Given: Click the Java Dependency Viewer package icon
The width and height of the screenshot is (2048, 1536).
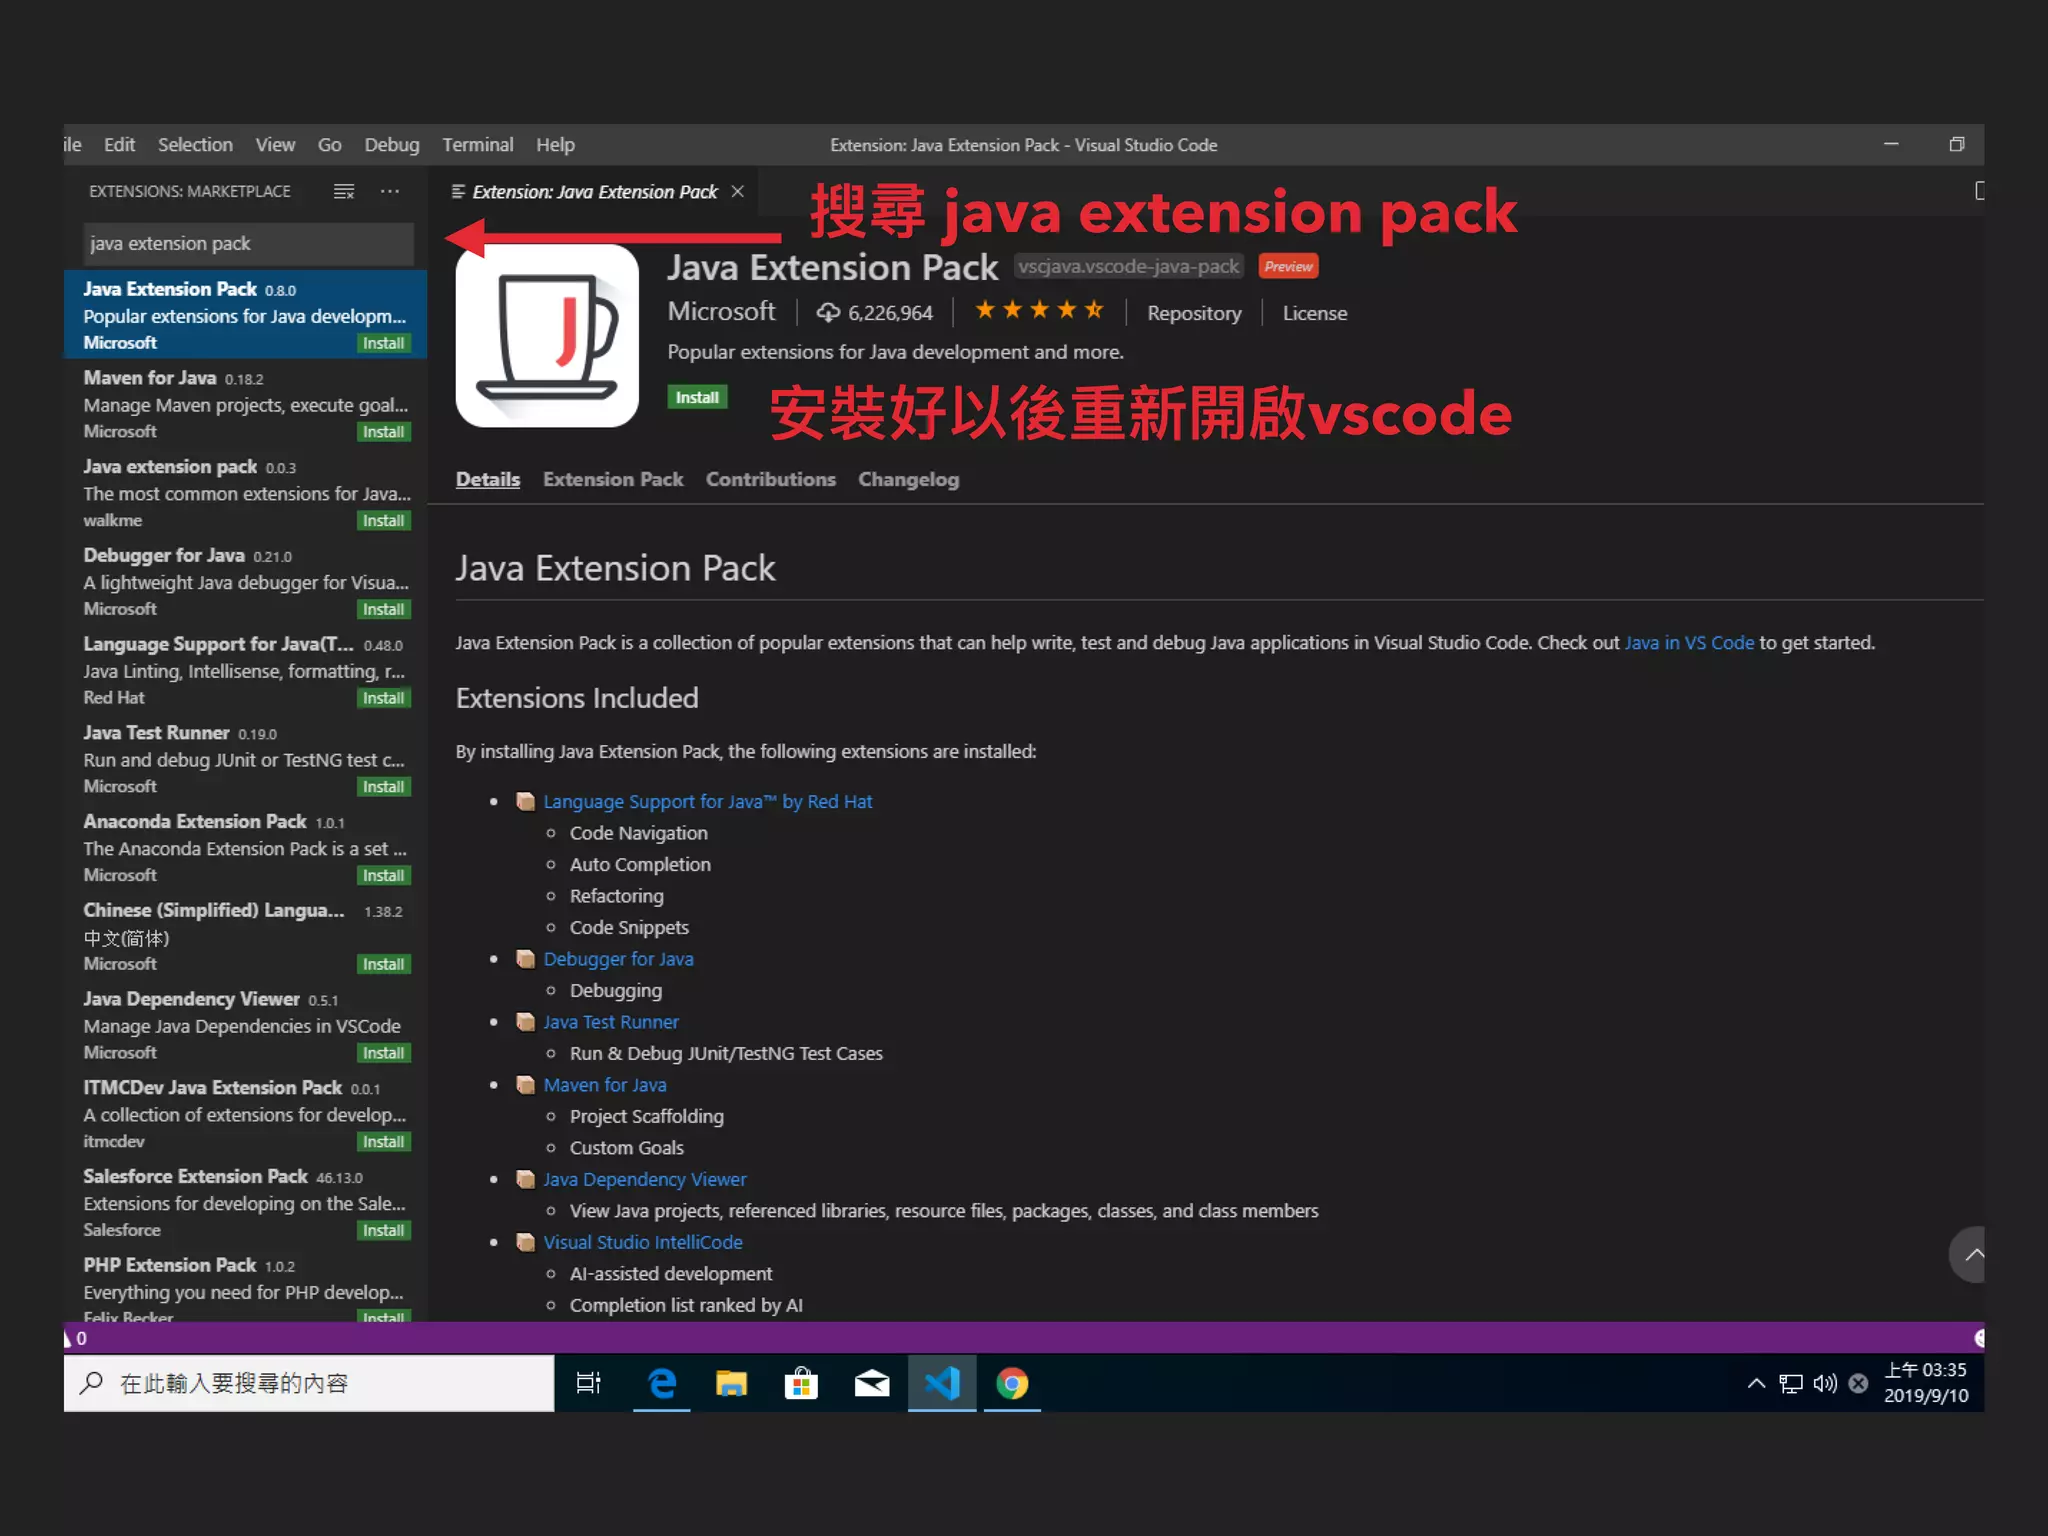Looking at the screenshot, I should (x=525, y=1178).
